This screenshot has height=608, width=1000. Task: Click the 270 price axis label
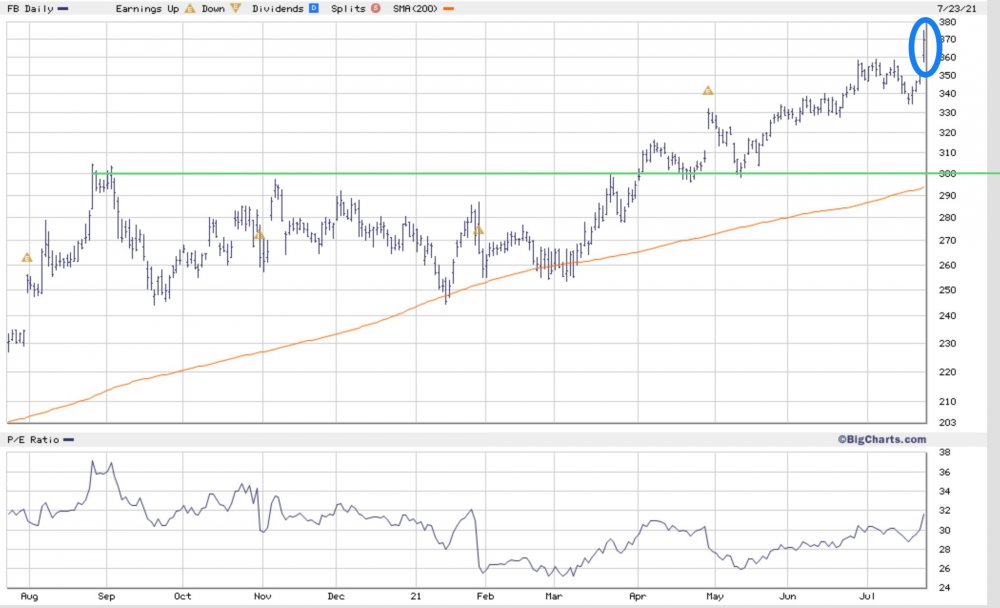click(x=948, y=241)
